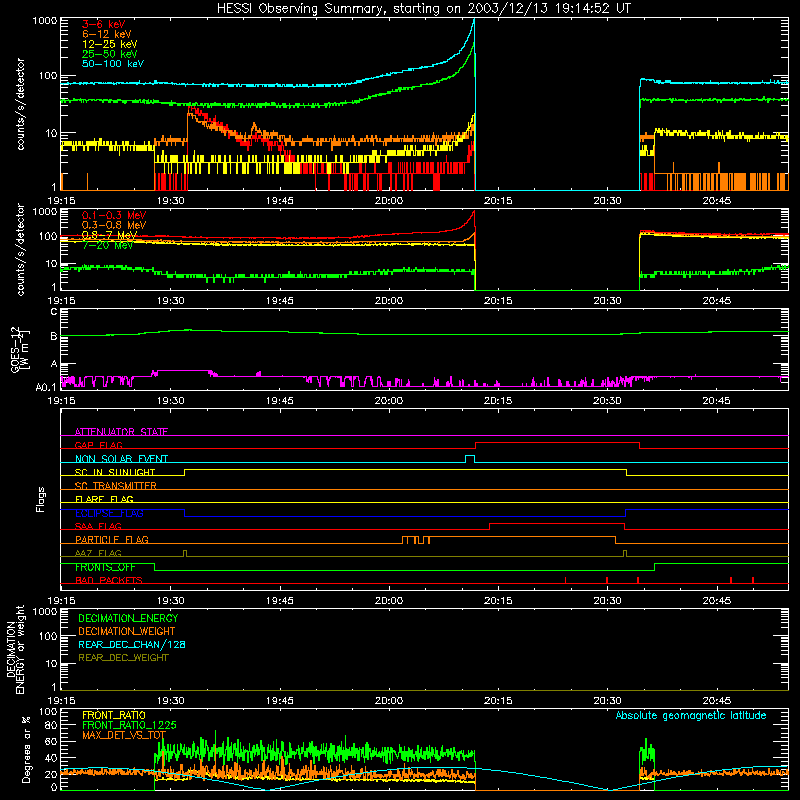Screen dimensions: 800x800
Task: Click the A0.1 level label on GOES plot
Action: [x=46, y=388]
